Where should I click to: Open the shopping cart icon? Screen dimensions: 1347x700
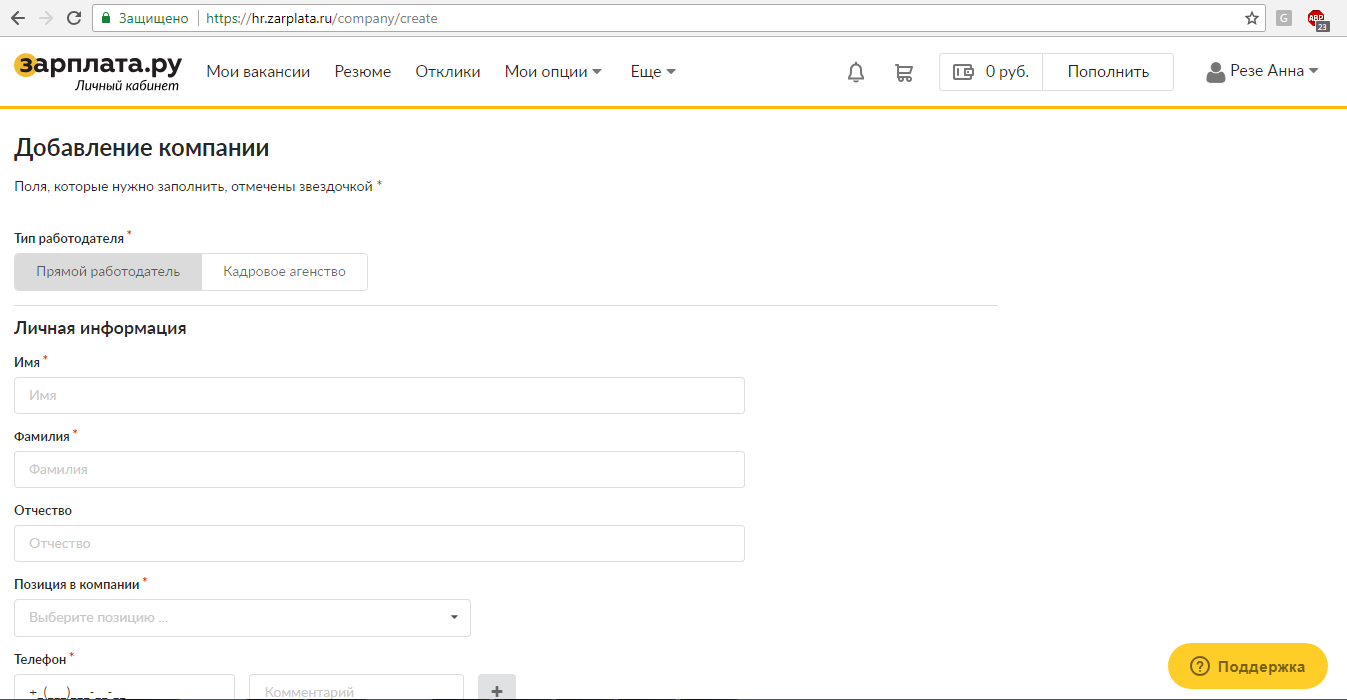tap(903, 72)
